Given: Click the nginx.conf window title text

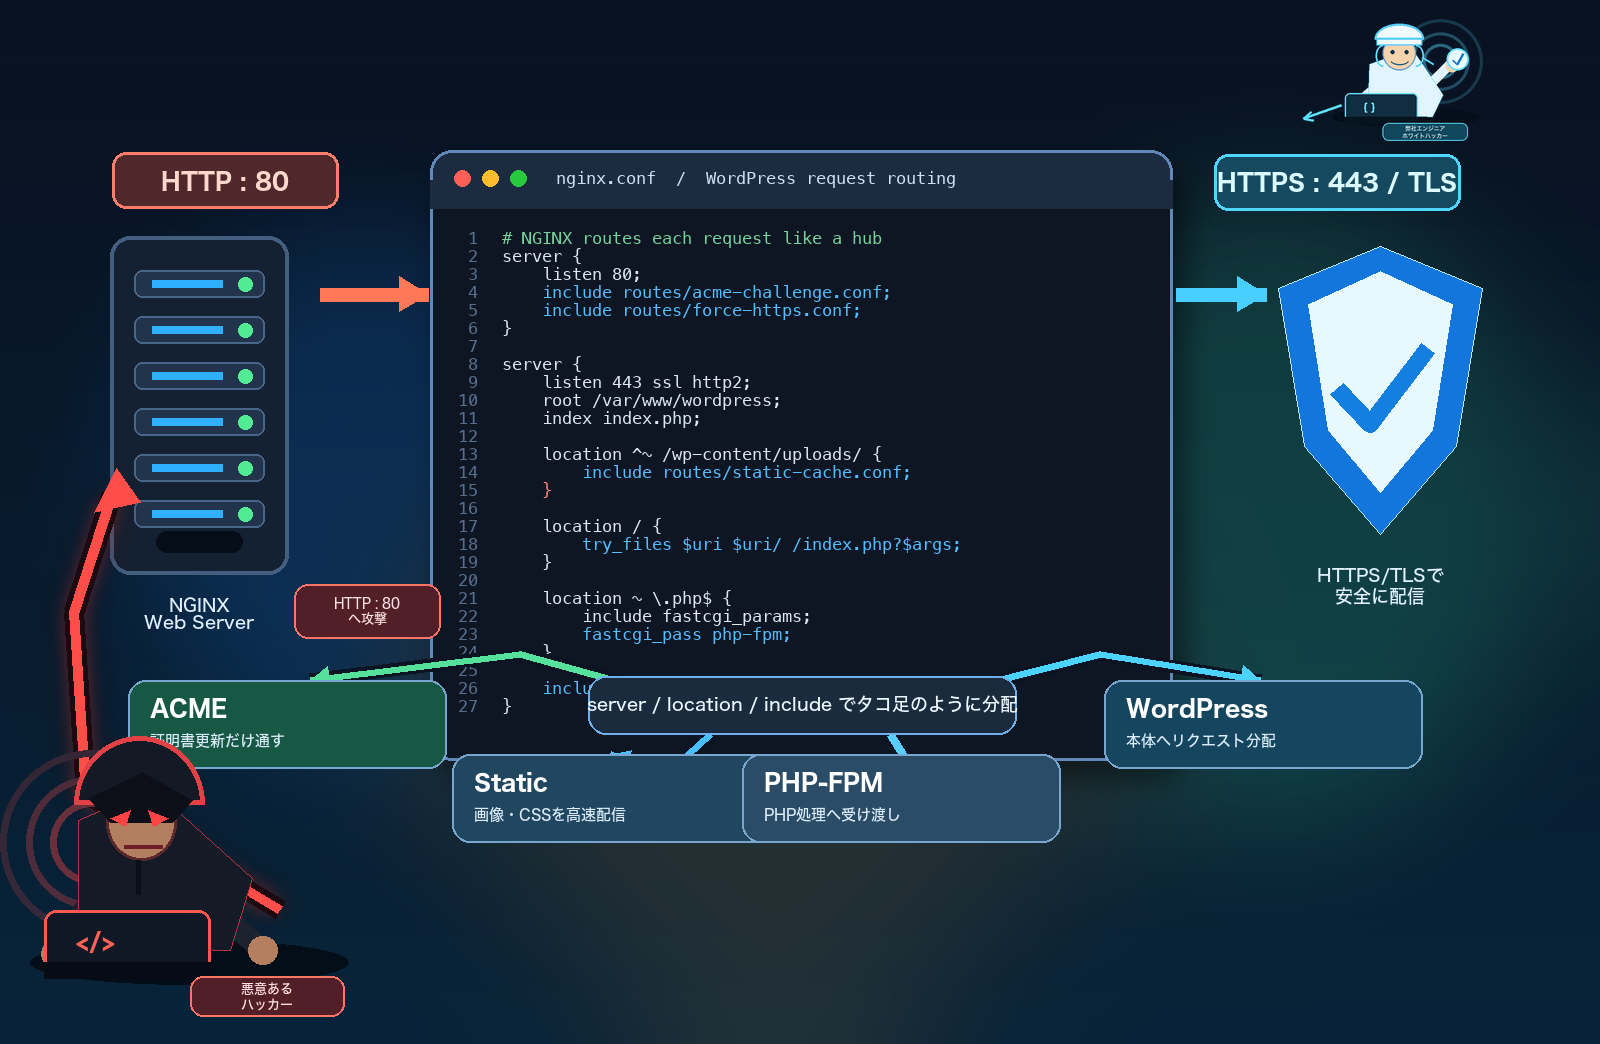Looking at the screenshot, I should click(755, 178).
